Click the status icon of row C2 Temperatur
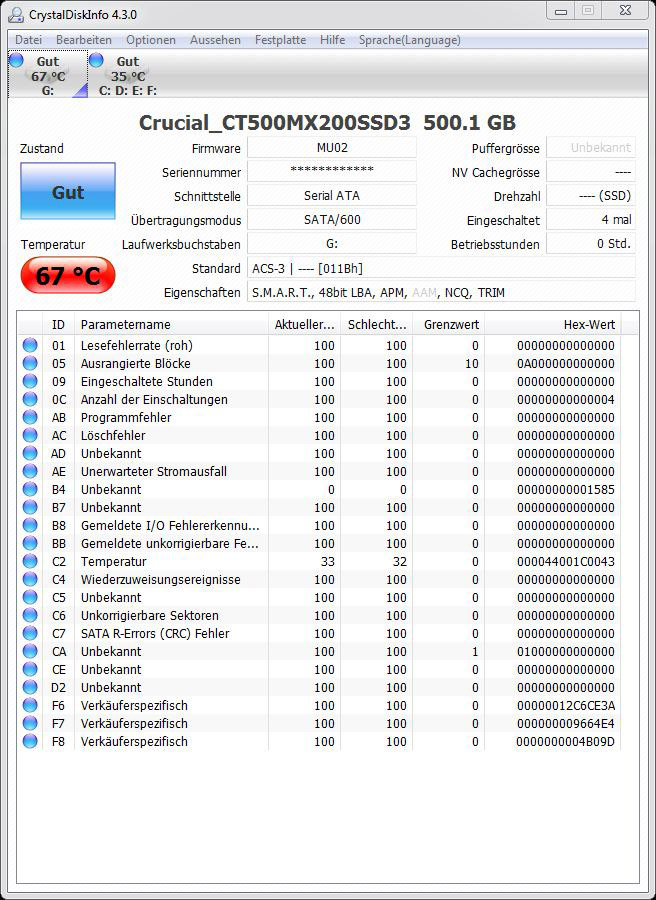 click(x=30, y=561)
